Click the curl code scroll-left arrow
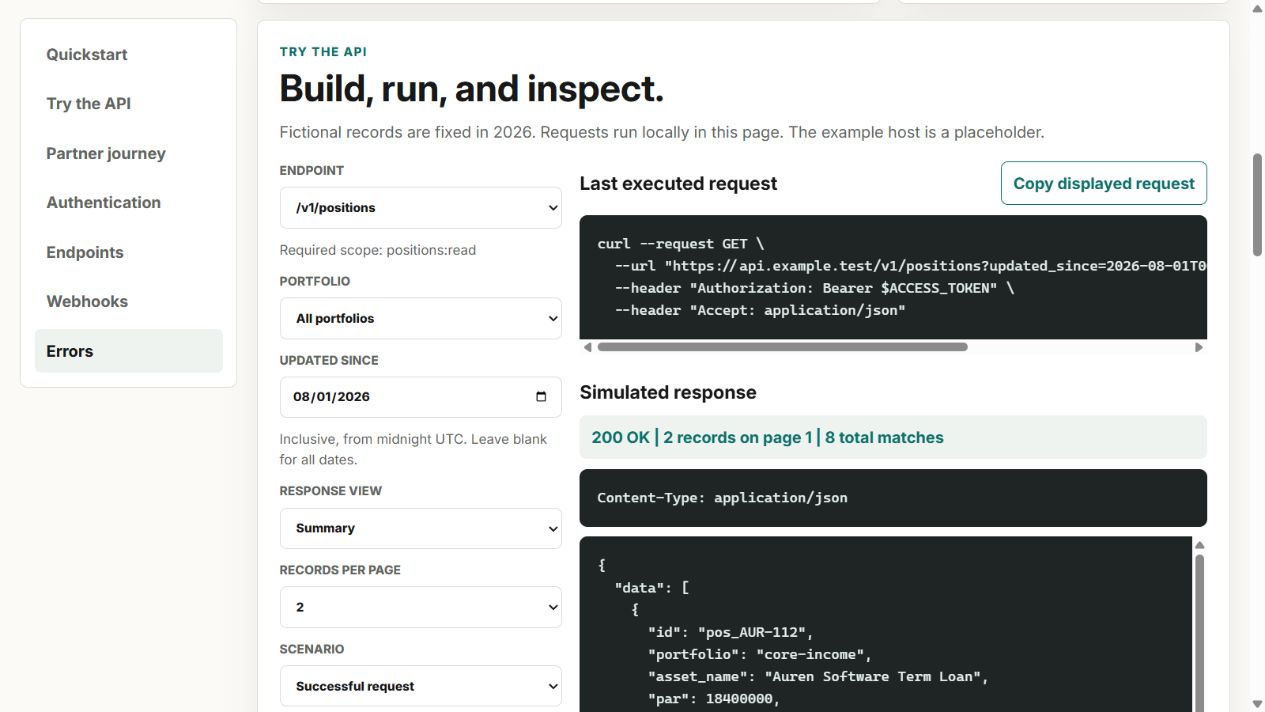This screenshot has width=1265, height=712. (x=588, y=347)
